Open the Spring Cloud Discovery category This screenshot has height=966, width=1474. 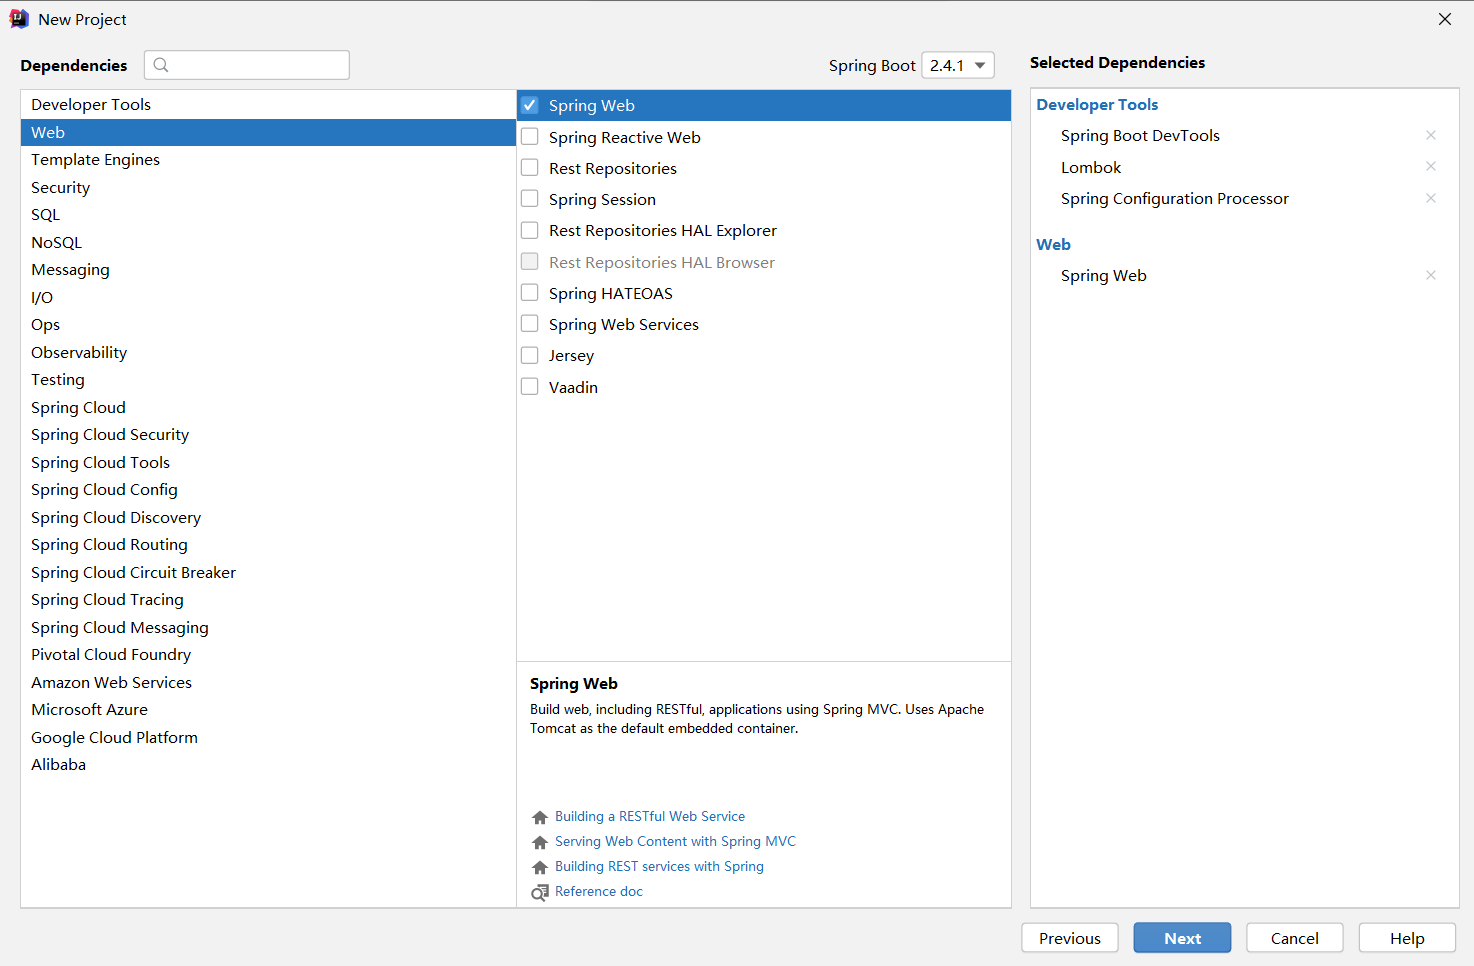pos(268,517)
